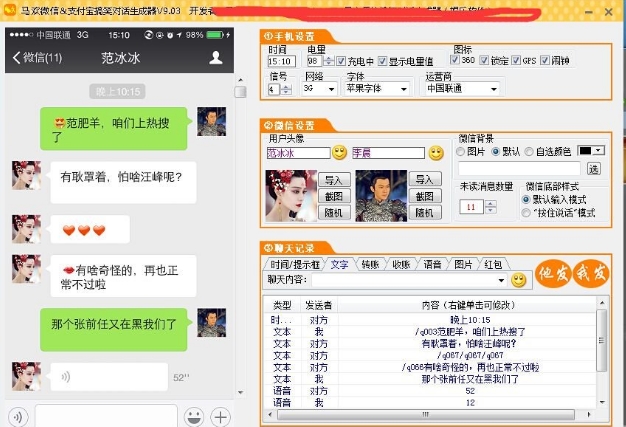Select "按住说话"模式 radio button
626x427 pixels.
[x=526, y=213]
